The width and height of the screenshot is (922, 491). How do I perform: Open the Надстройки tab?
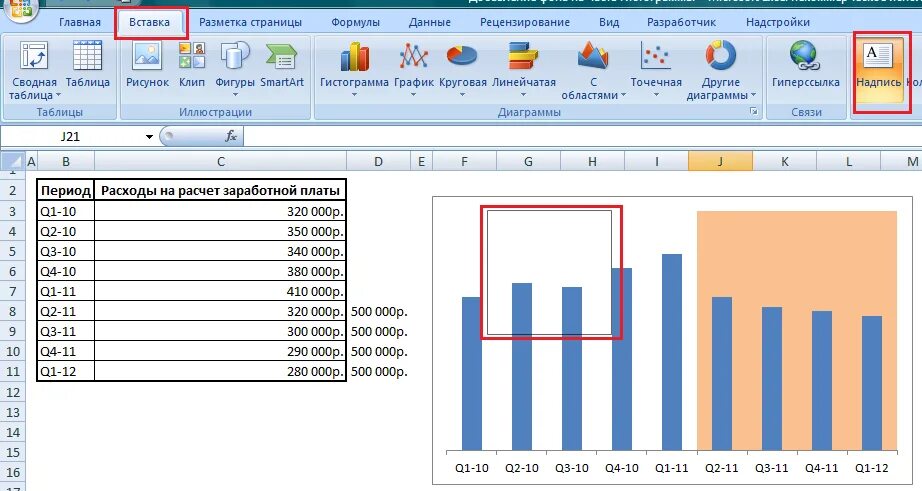coord(777,22)
